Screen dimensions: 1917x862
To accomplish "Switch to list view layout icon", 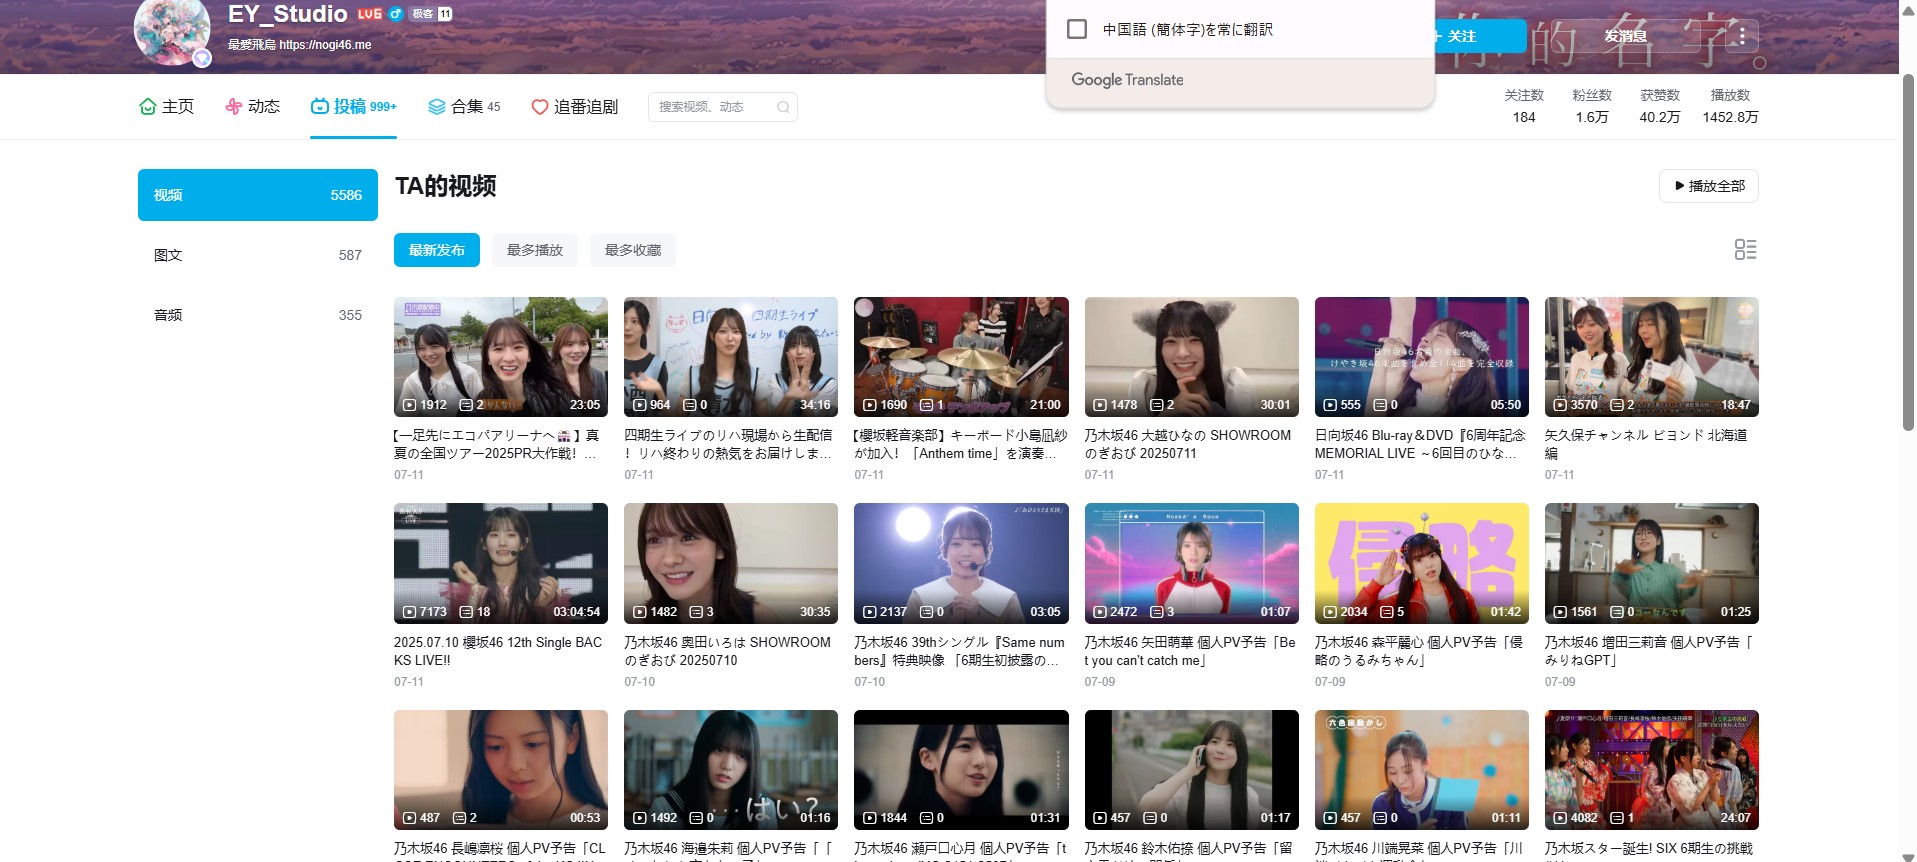I will (1745, 250).
